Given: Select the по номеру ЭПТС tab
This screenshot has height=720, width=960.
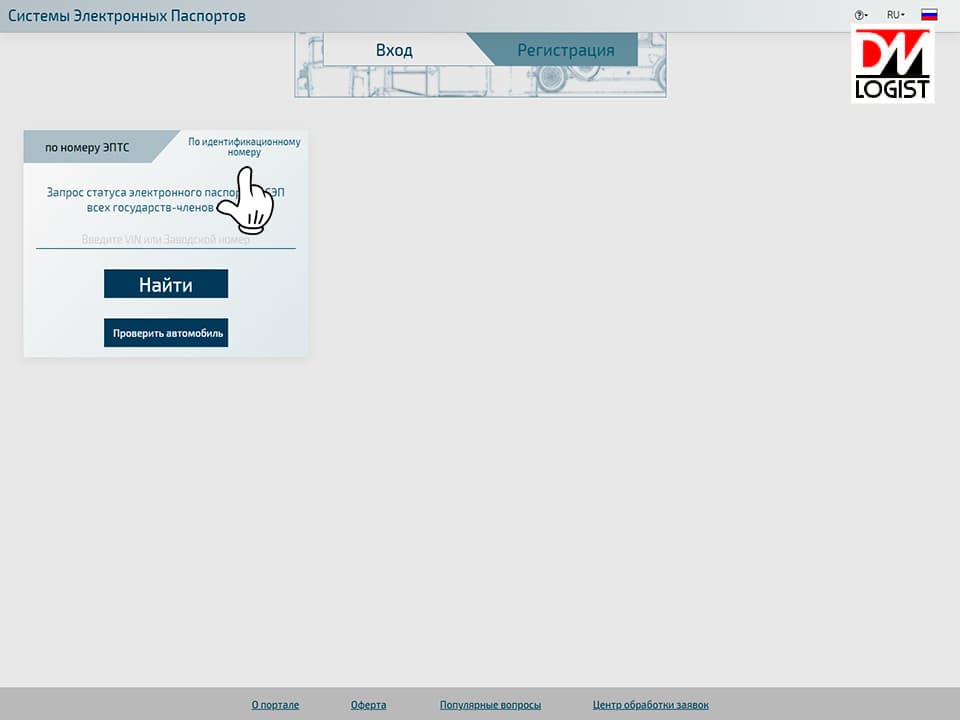Looking at the screenshot, I should (88, 147).
